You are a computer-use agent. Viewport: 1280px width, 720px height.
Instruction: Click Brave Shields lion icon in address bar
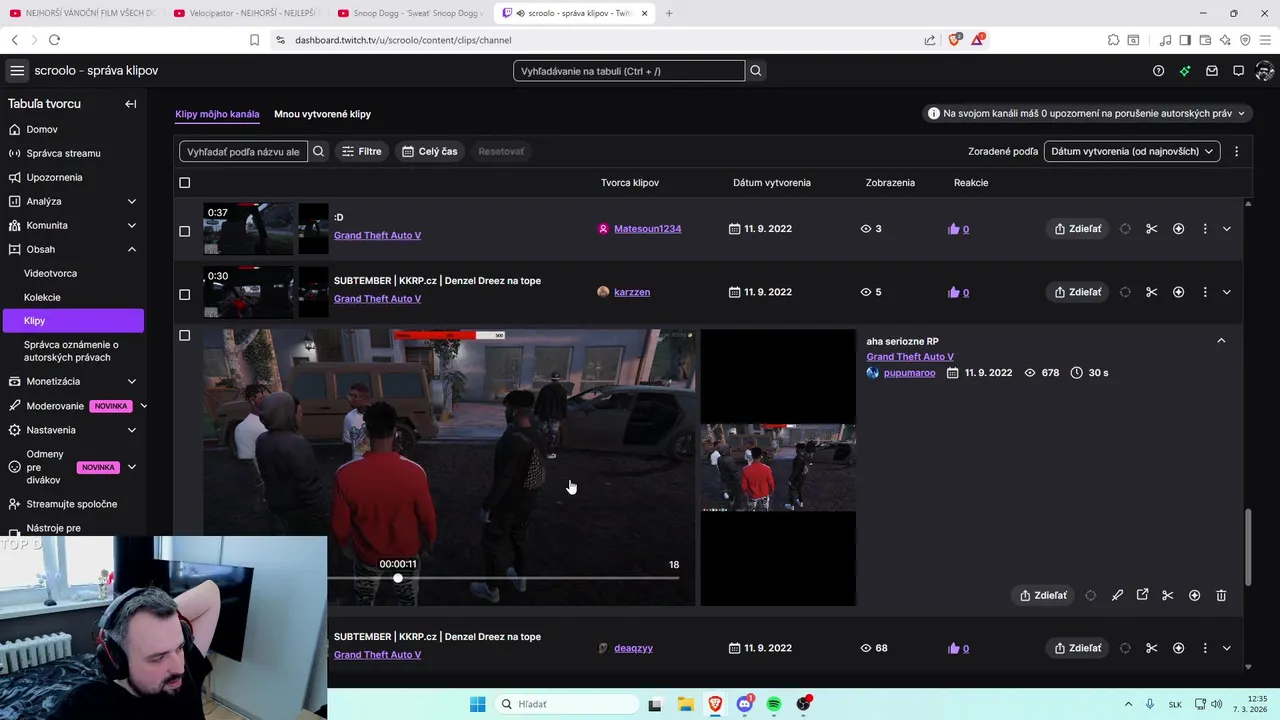pos(954,39)
